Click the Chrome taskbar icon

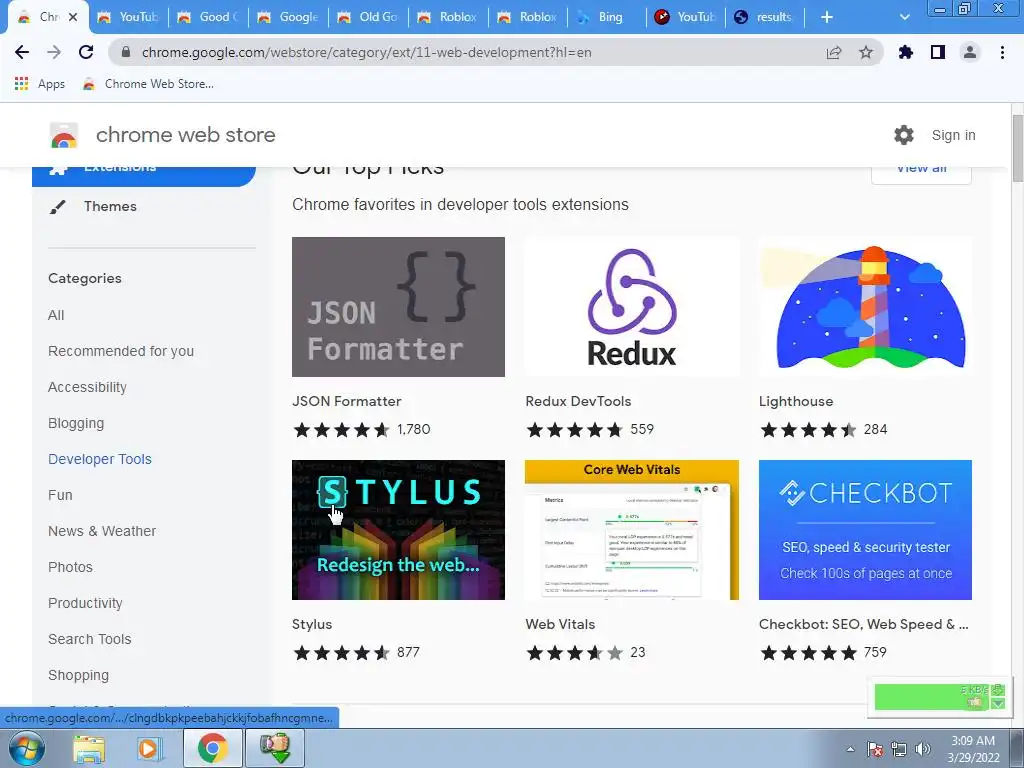coord(212,748)
